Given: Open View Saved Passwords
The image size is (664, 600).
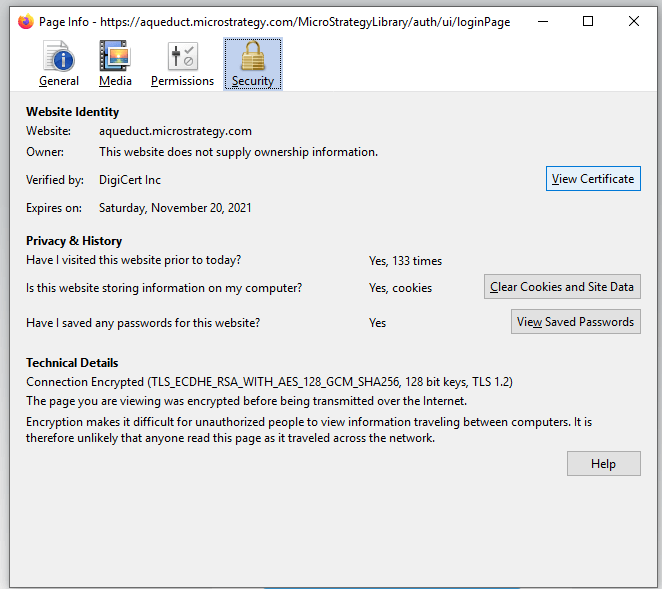Looking at the screenshot, I should pyautogui.click(x=575, y=322).
